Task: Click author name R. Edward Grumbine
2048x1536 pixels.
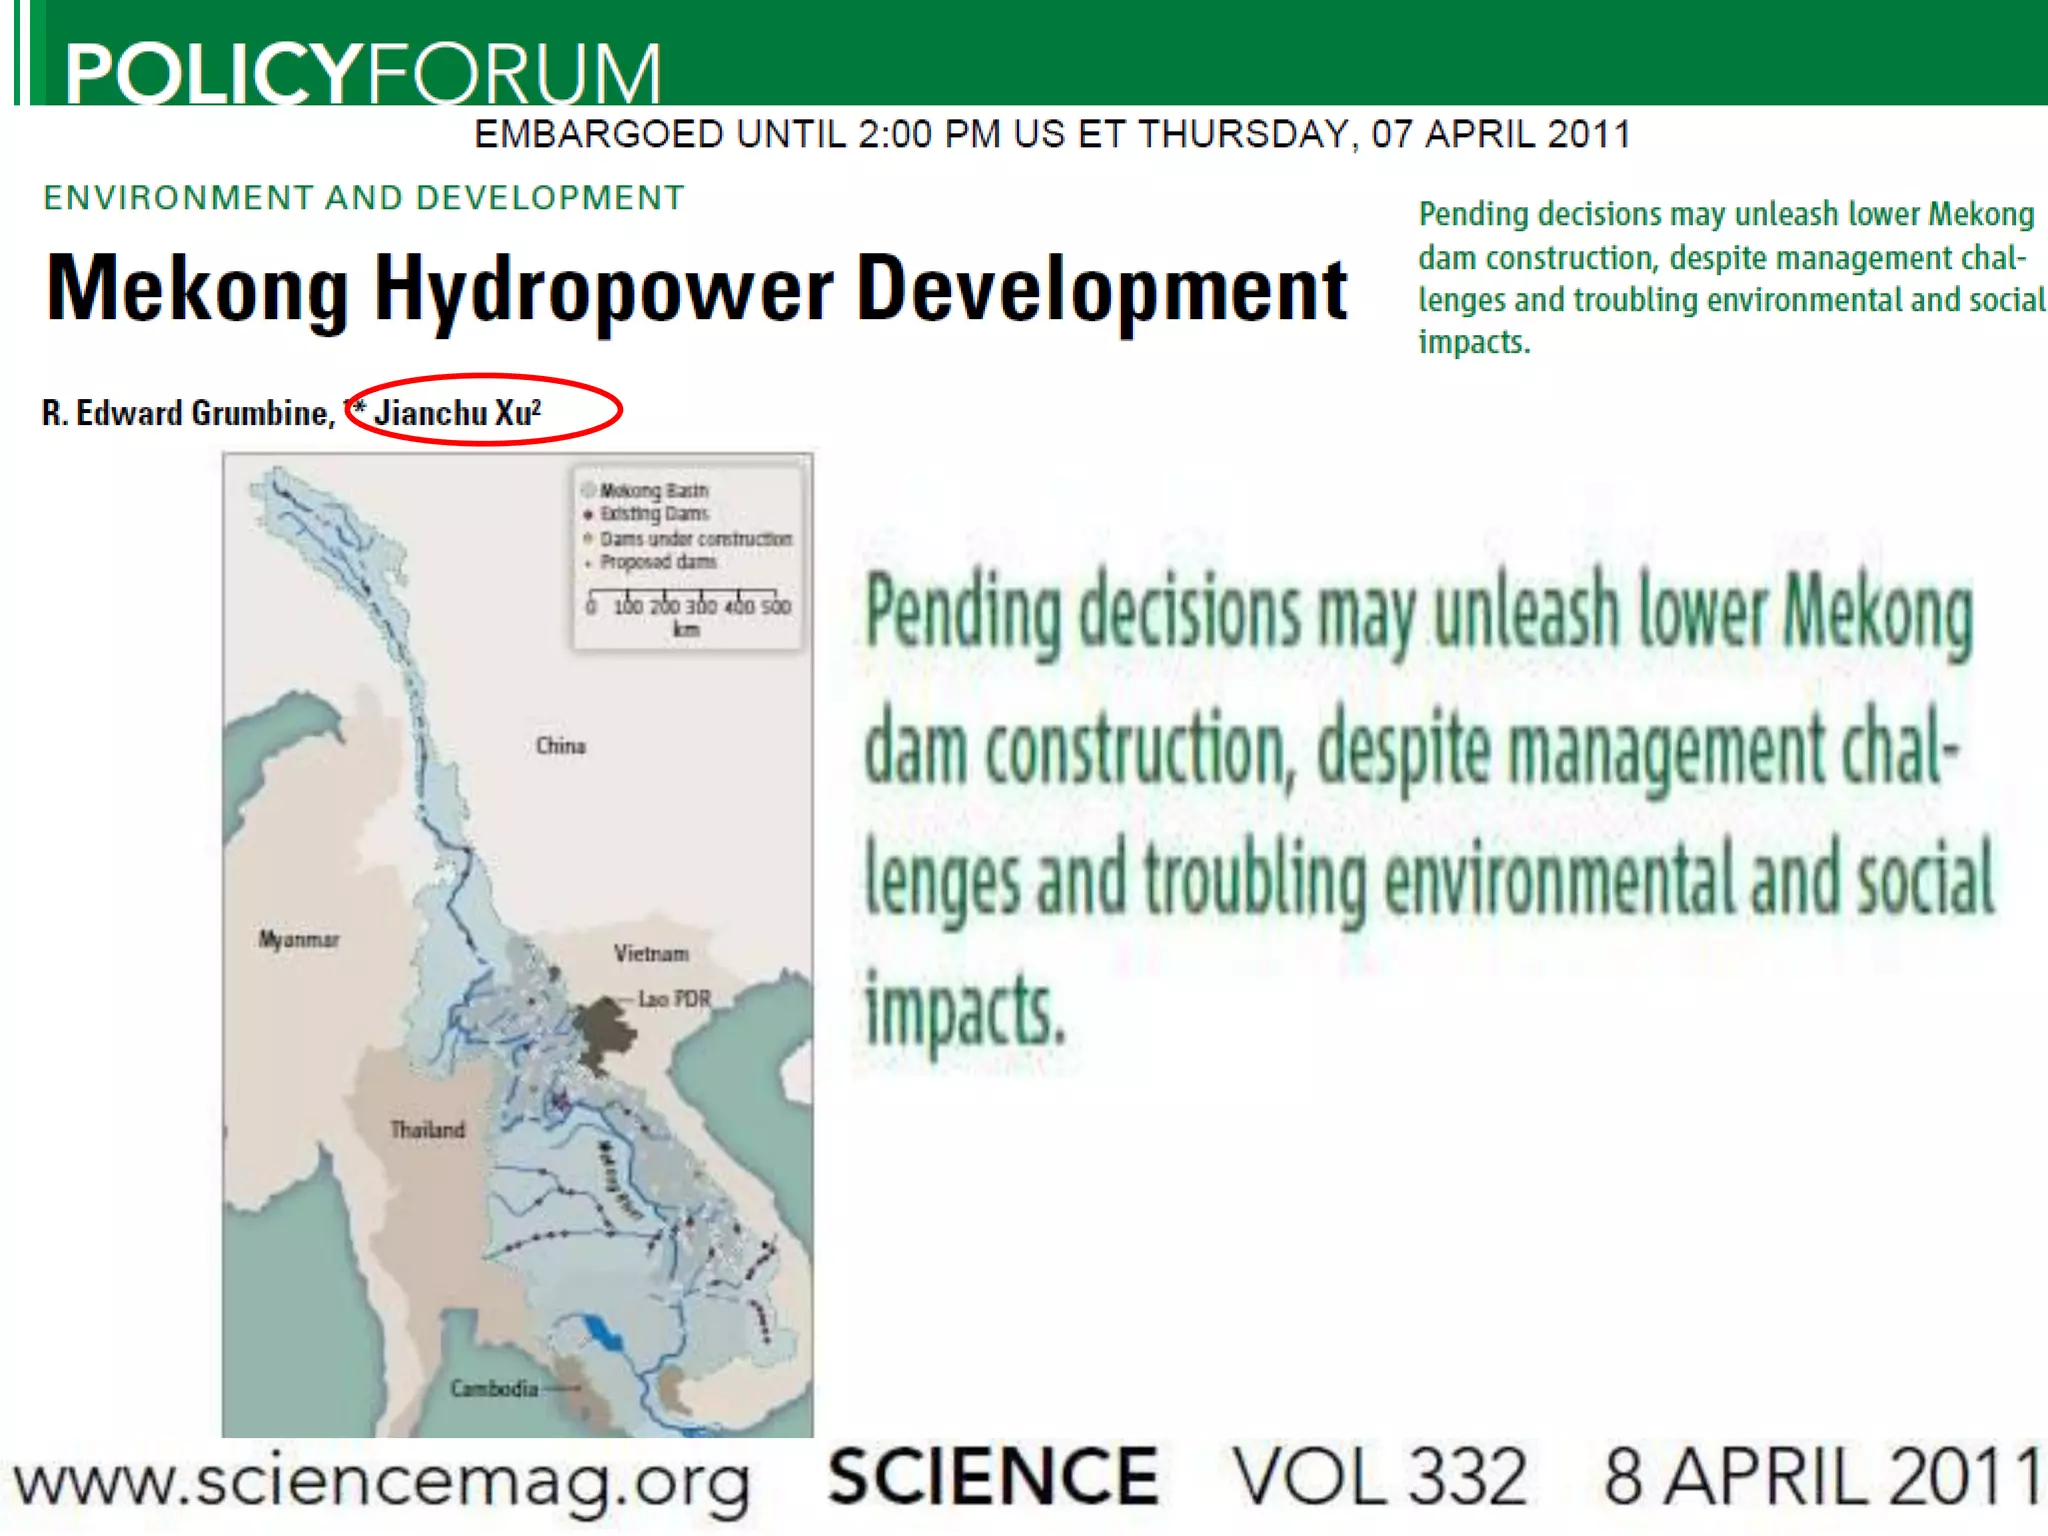Action: (x=187, y=413)
